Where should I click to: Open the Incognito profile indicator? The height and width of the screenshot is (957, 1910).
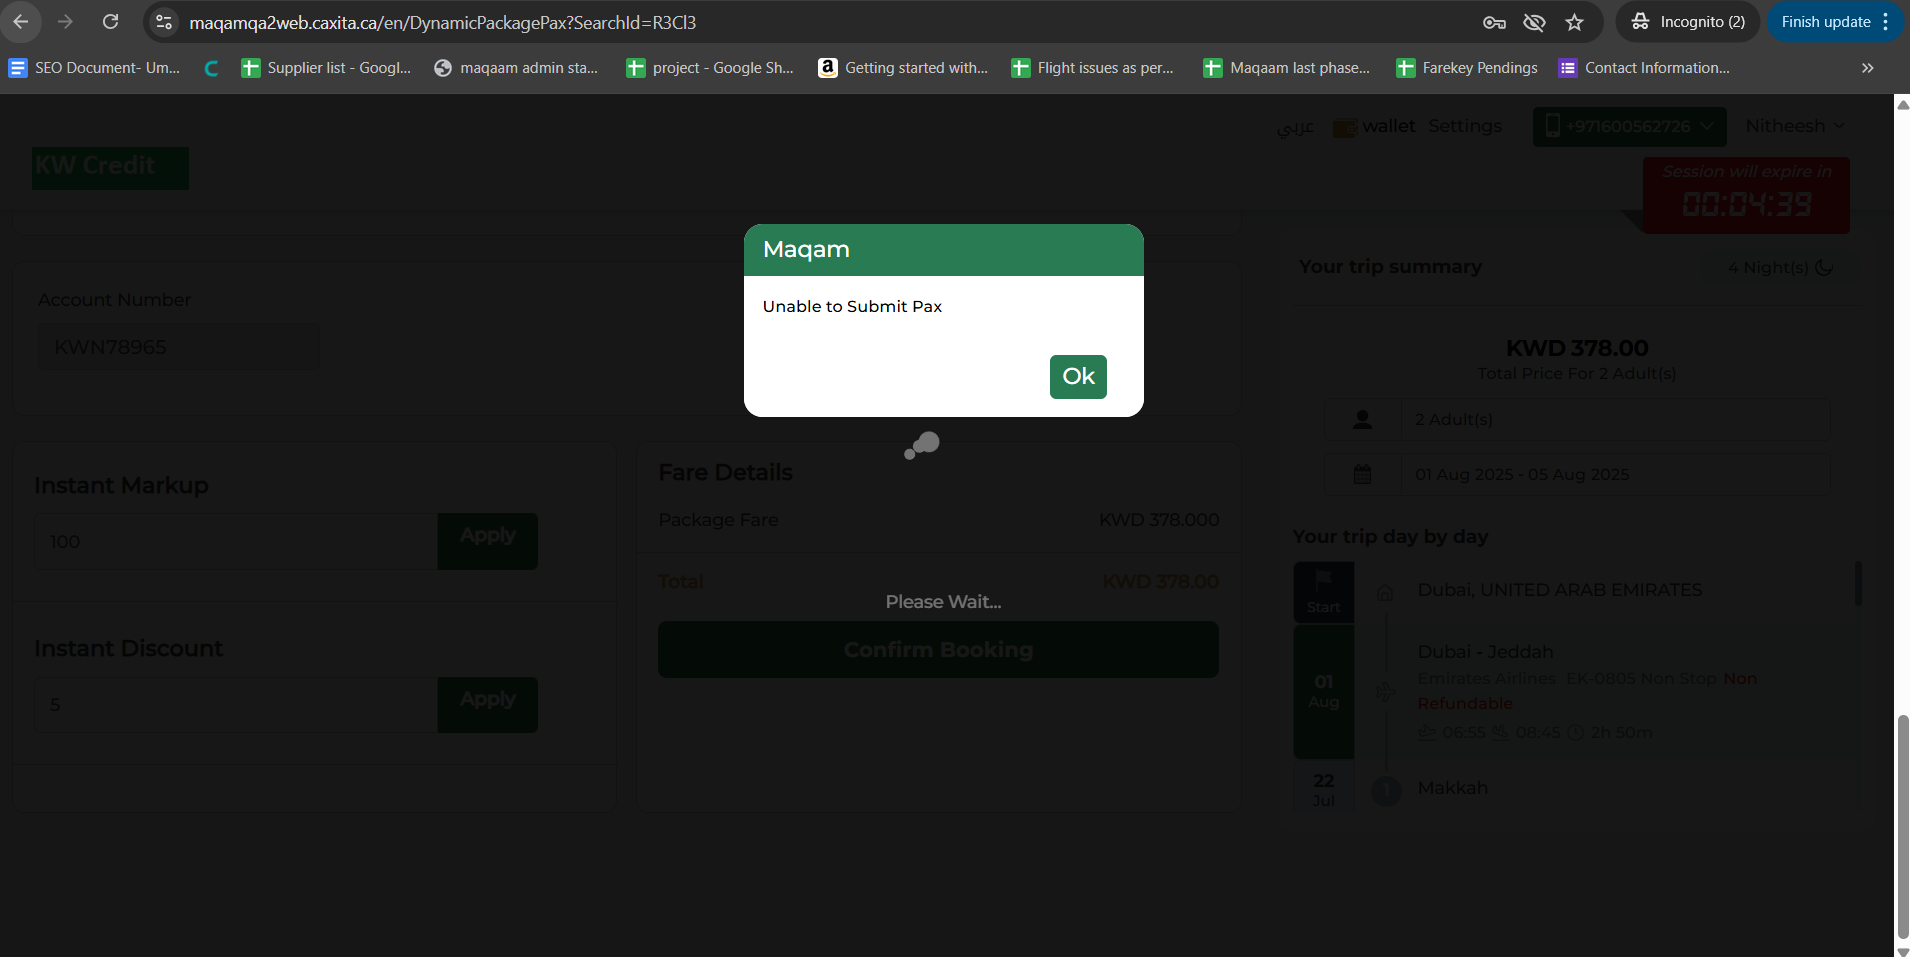[1688, 22]
